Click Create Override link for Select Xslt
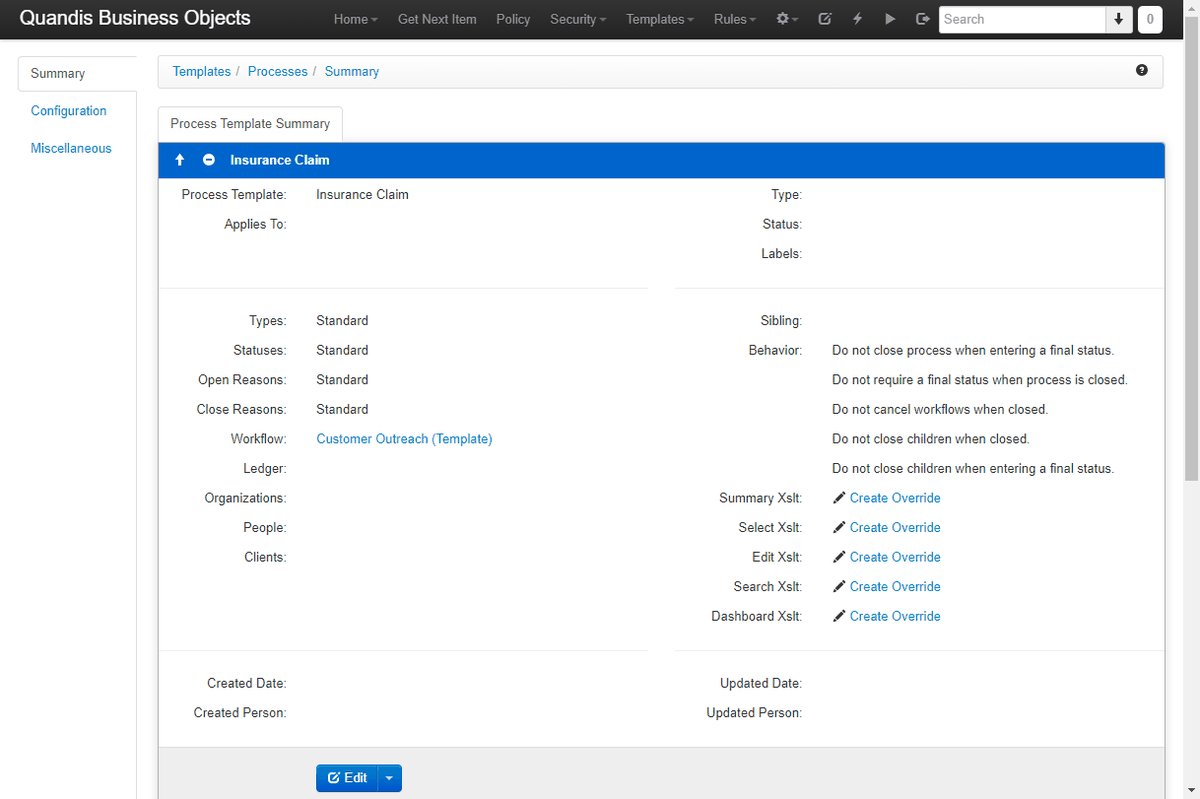Screen dimensions: 1200x799 (x=895, y=527)
